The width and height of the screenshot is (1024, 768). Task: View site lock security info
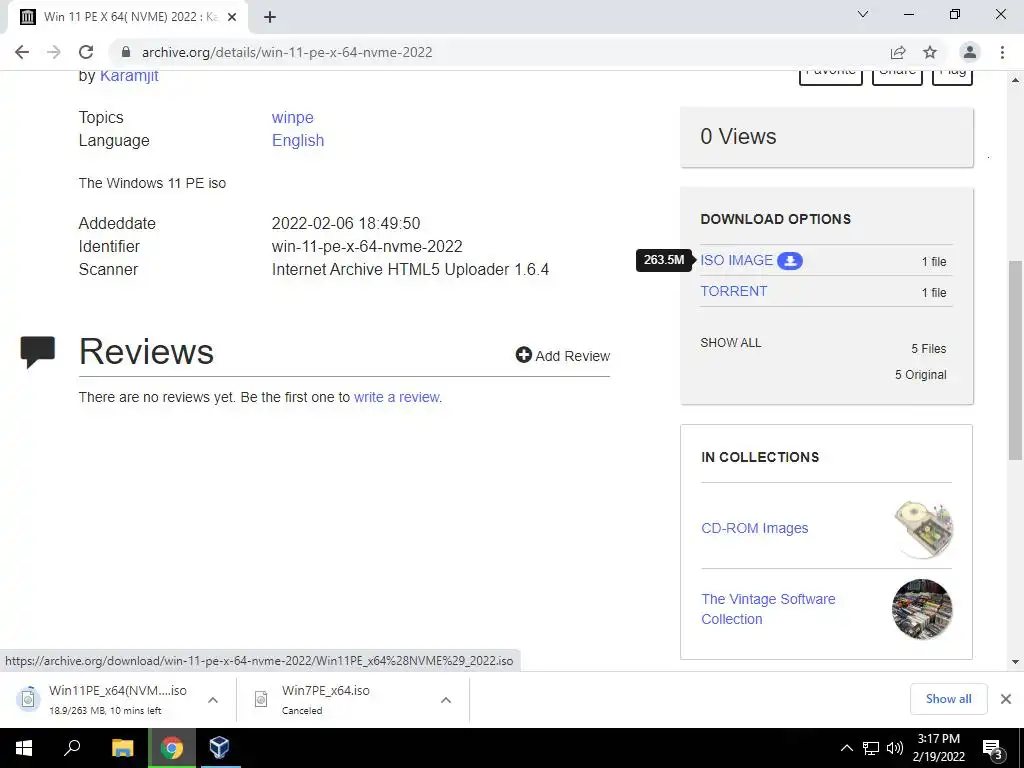[126, 52]
